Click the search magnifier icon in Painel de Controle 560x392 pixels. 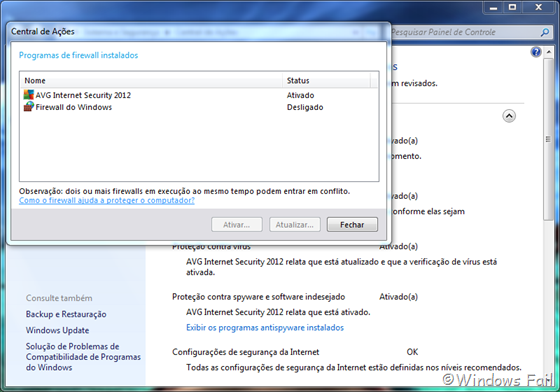pyautogui.click(x=545, y=32)
